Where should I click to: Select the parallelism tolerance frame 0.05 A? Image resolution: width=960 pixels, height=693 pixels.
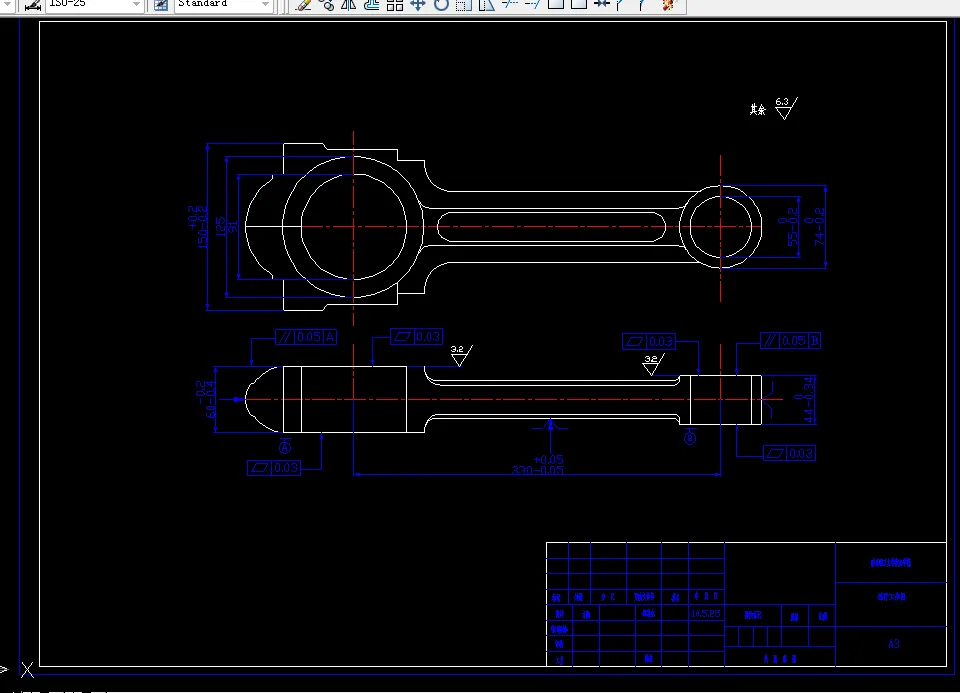(x=306, y=337)
